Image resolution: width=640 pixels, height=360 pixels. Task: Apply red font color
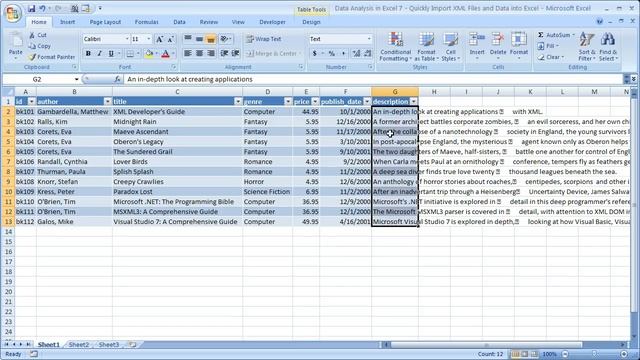(165, 53)
